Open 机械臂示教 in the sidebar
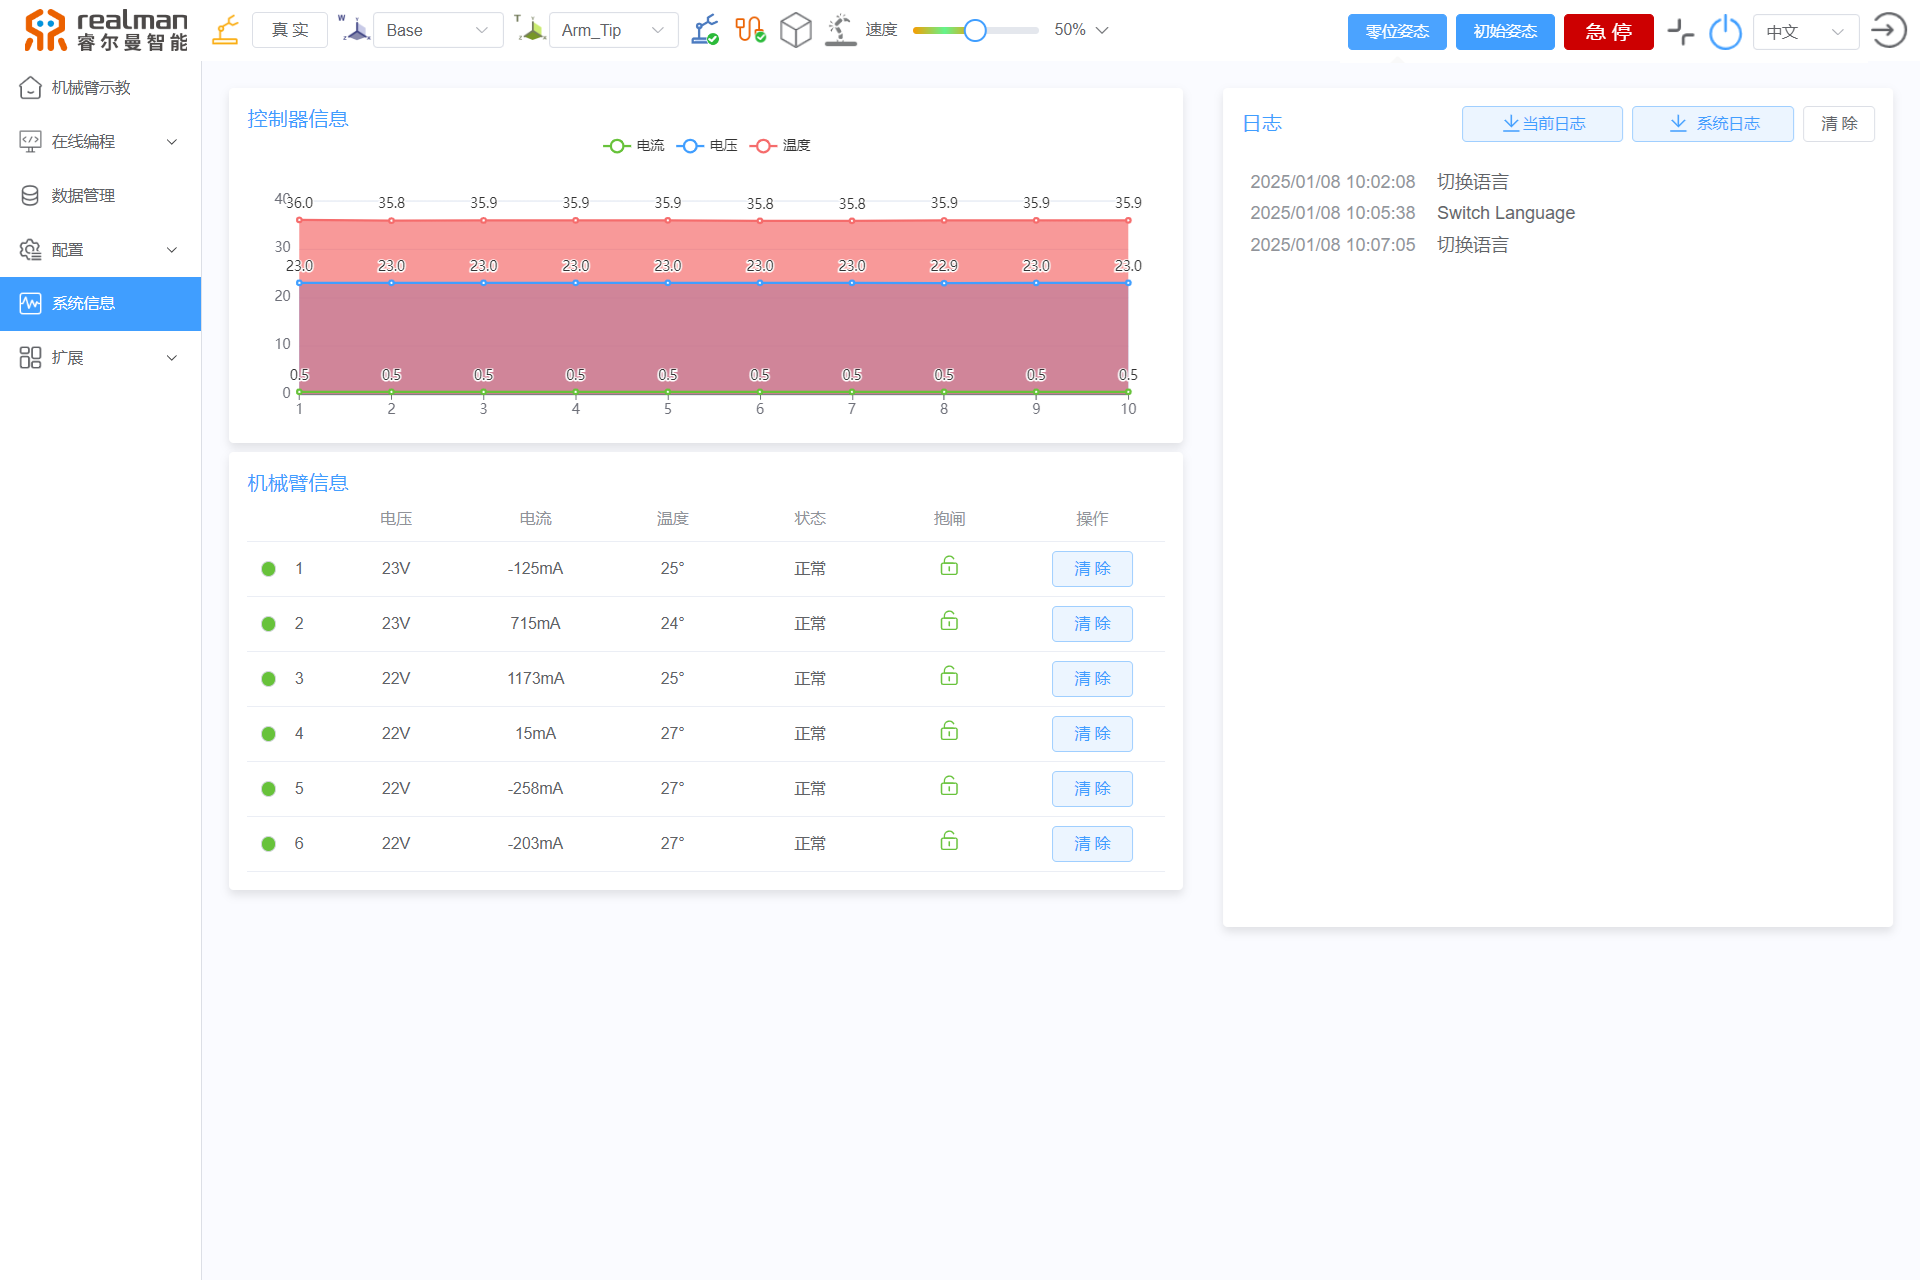Viewport: 1920px width, 1280px height. tap(91, 88)
